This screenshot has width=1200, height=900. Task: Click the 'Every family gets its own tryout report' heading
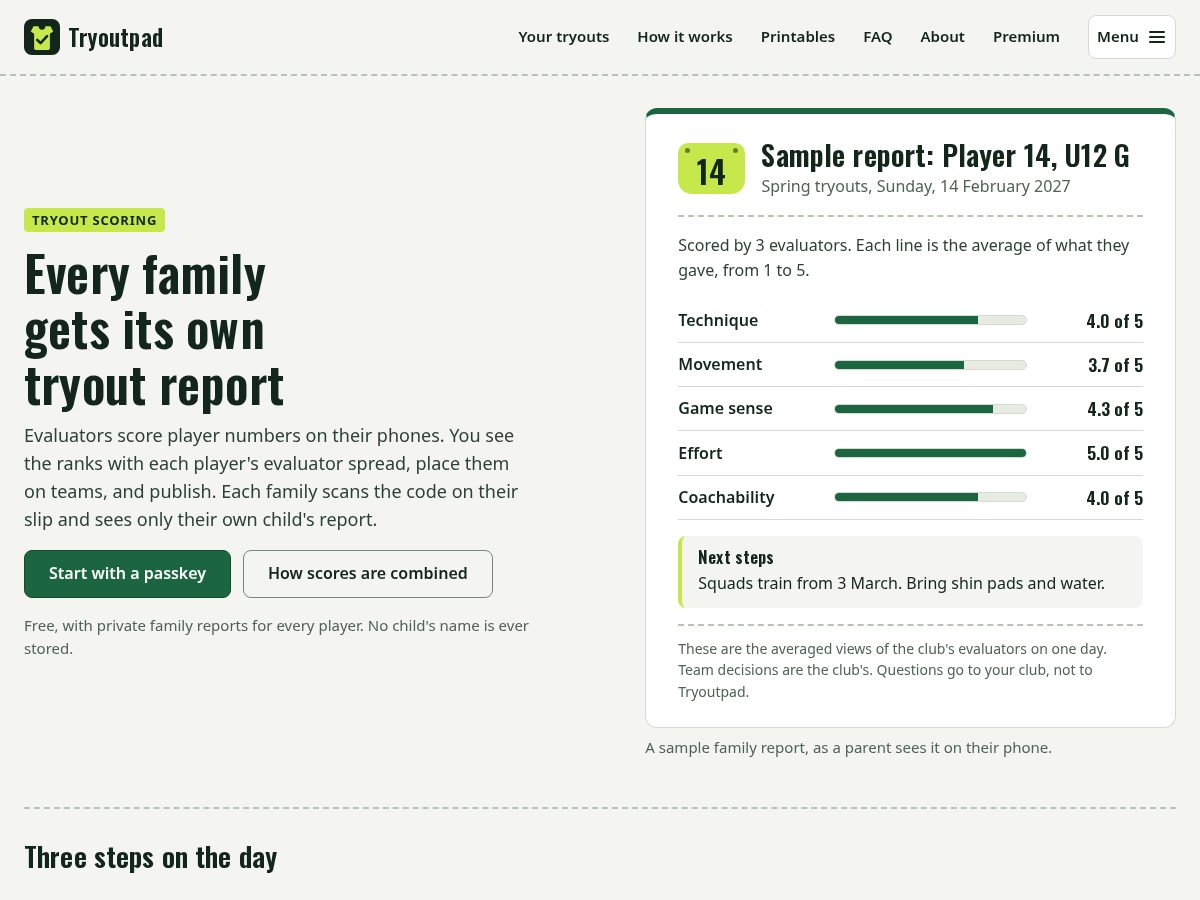[x=155, y=330]
